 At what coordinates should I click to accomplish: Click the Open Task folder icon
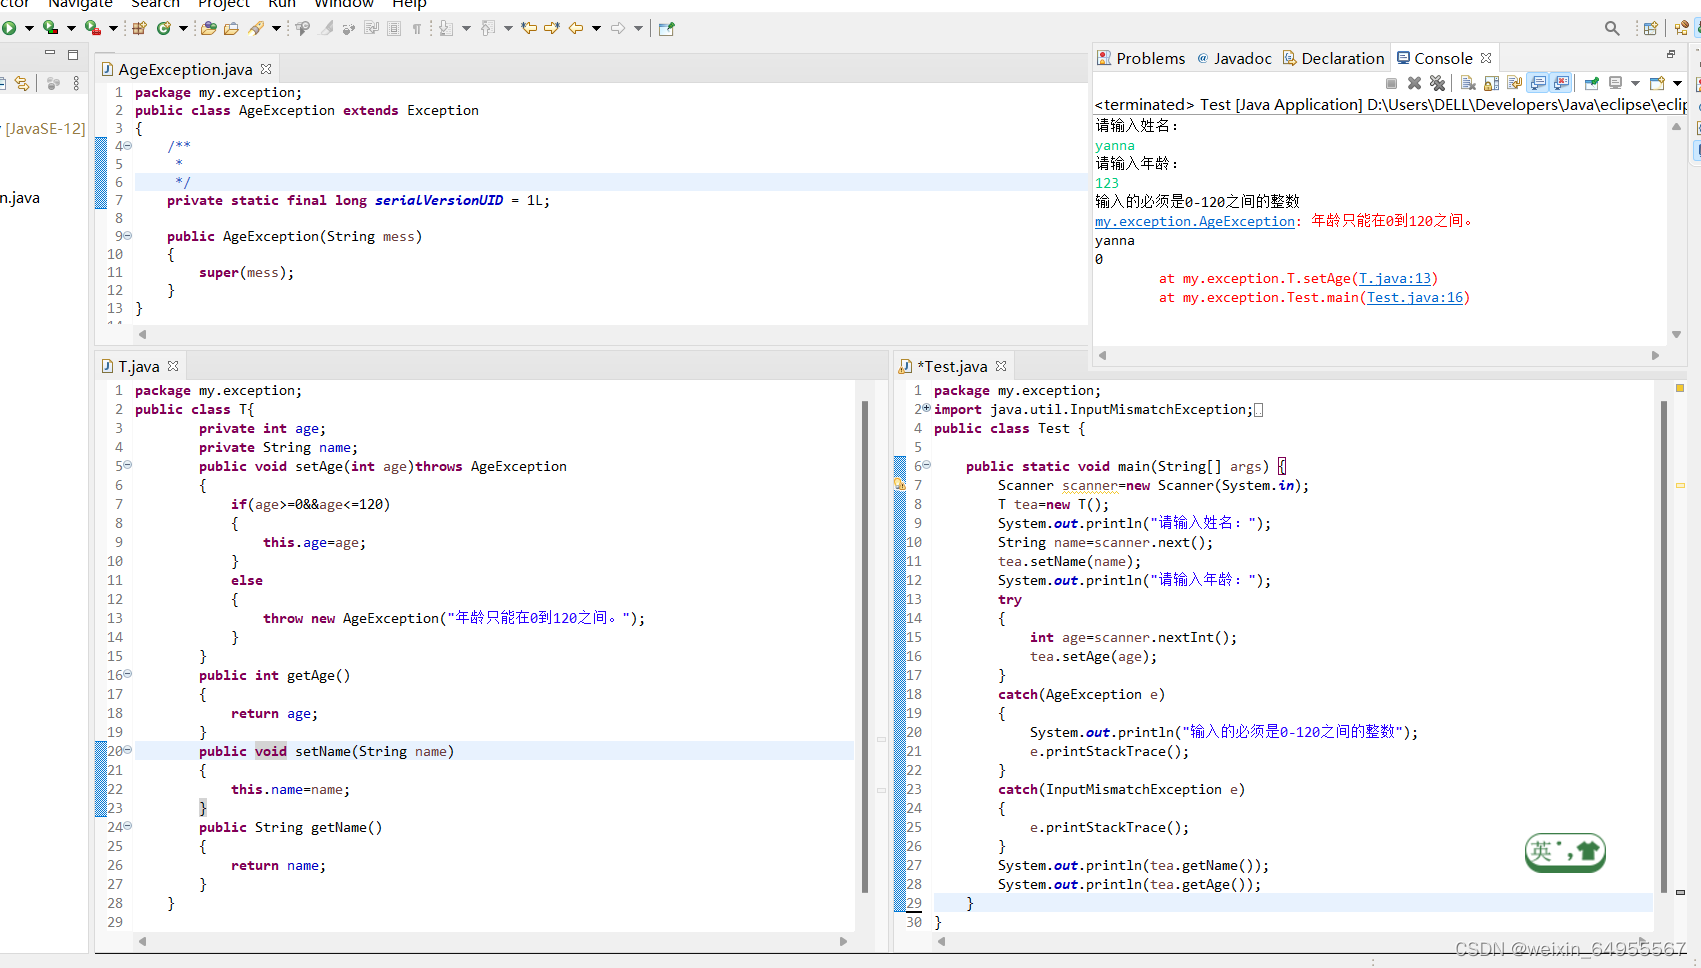(x=231, y=28)
